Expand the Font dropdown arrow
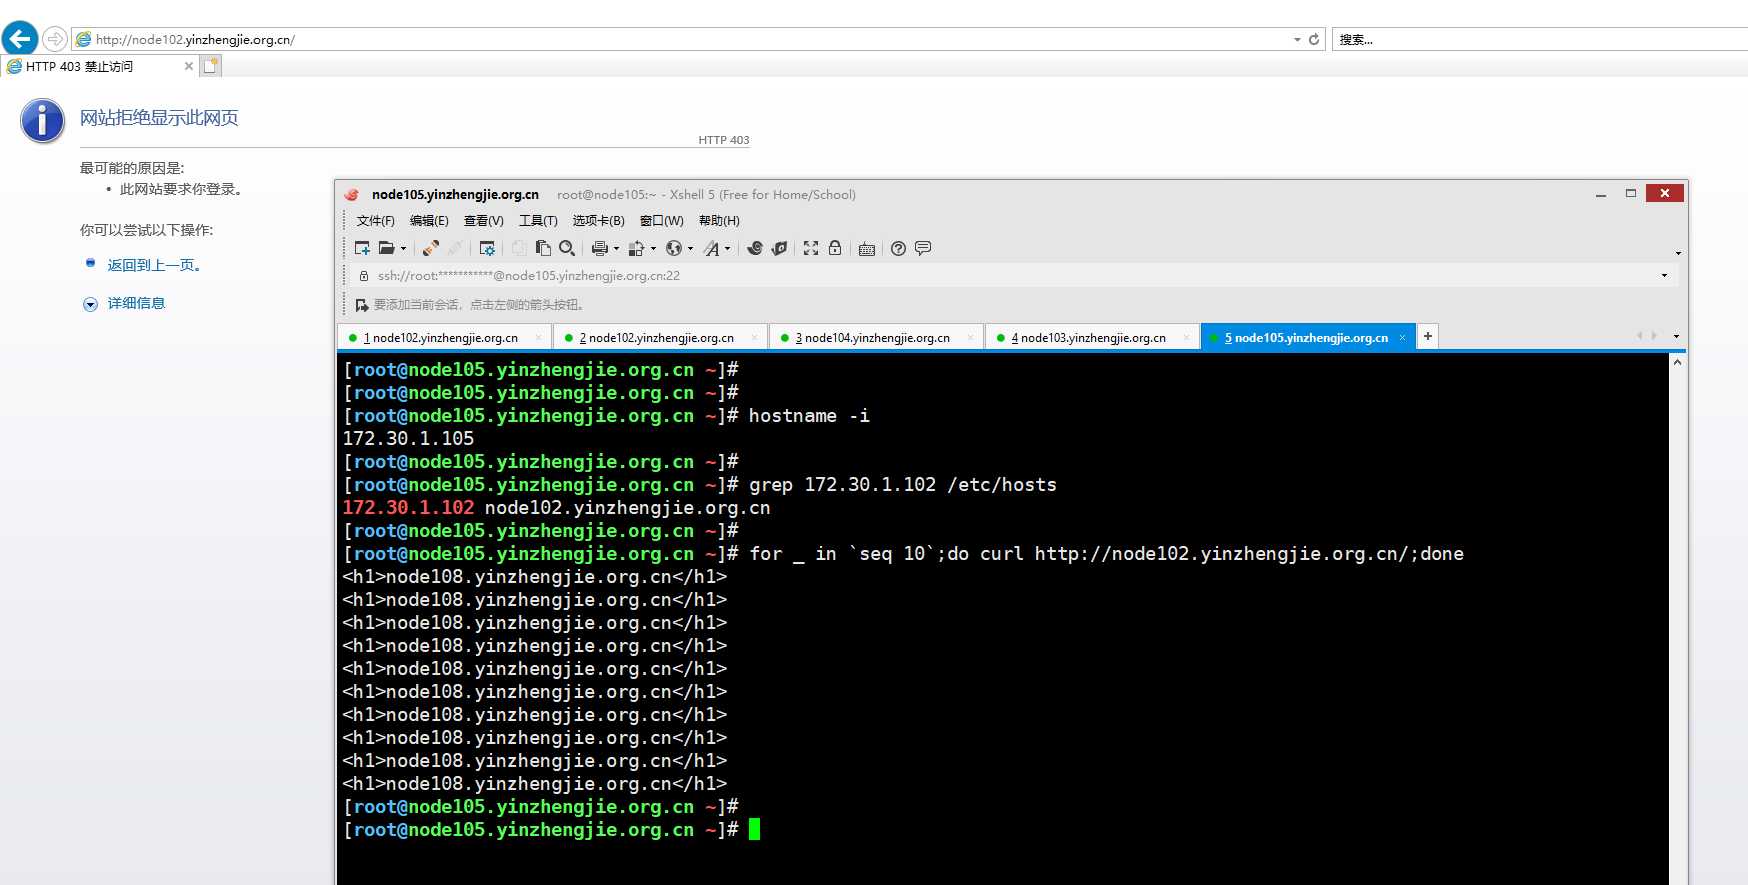 pos(727,249)
